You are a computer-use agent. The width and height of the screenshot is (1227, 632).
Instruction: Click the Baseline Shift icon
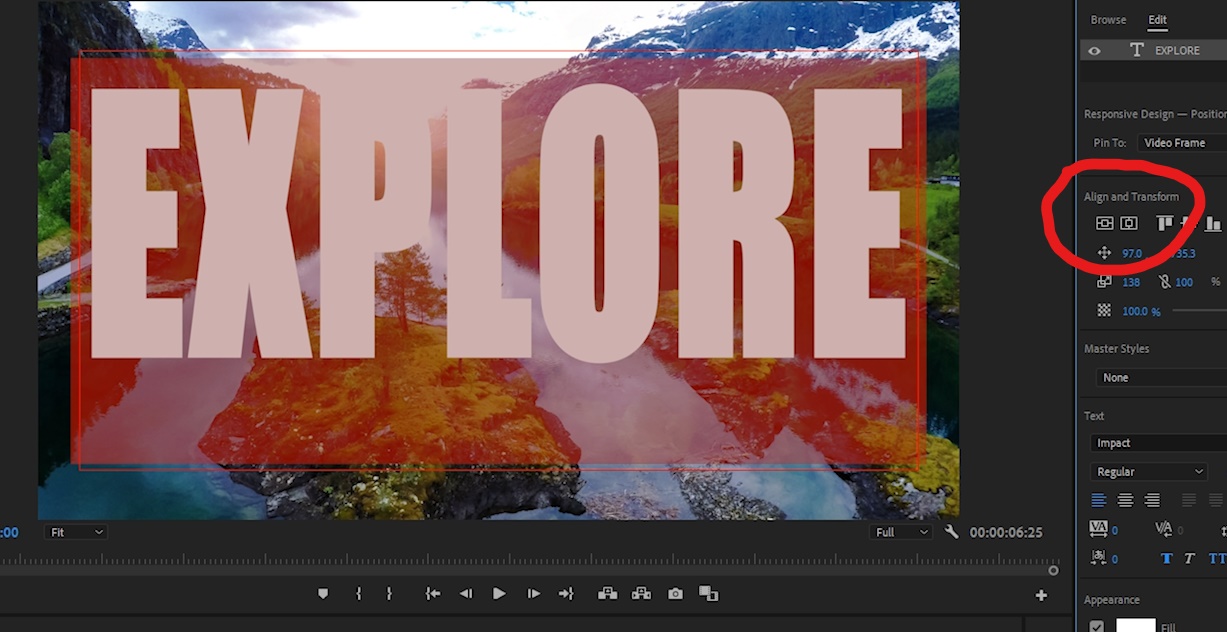click(1098, 558)
